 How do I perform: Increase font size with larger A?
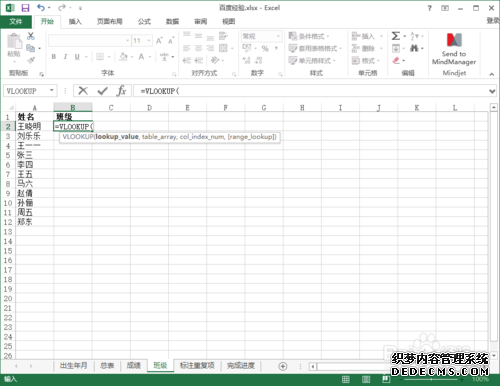159,41
